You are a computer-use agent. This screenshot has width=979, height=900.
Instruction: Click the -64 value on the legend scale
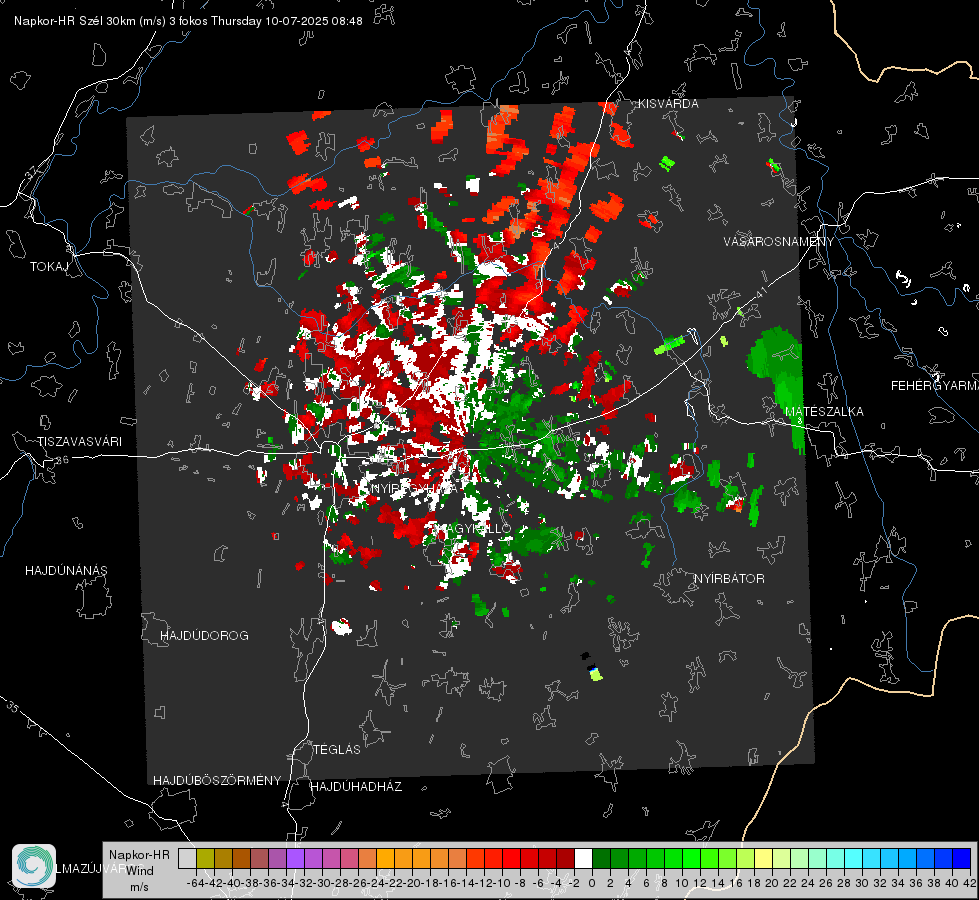(195, 883)
